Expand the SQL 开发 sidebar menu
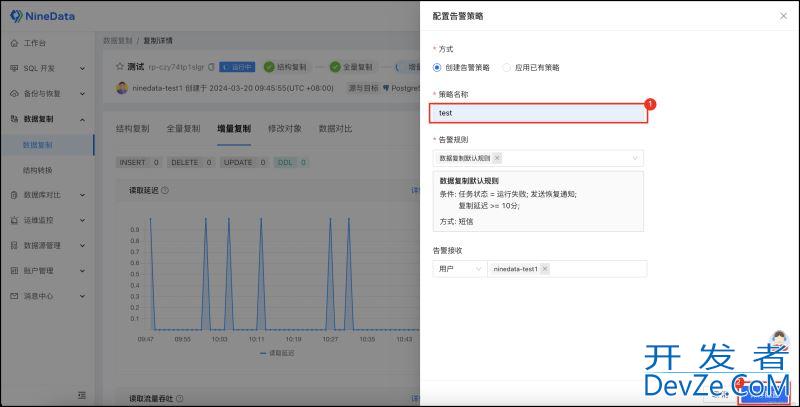This screenshot has height=407, width=800. (82, 68)
